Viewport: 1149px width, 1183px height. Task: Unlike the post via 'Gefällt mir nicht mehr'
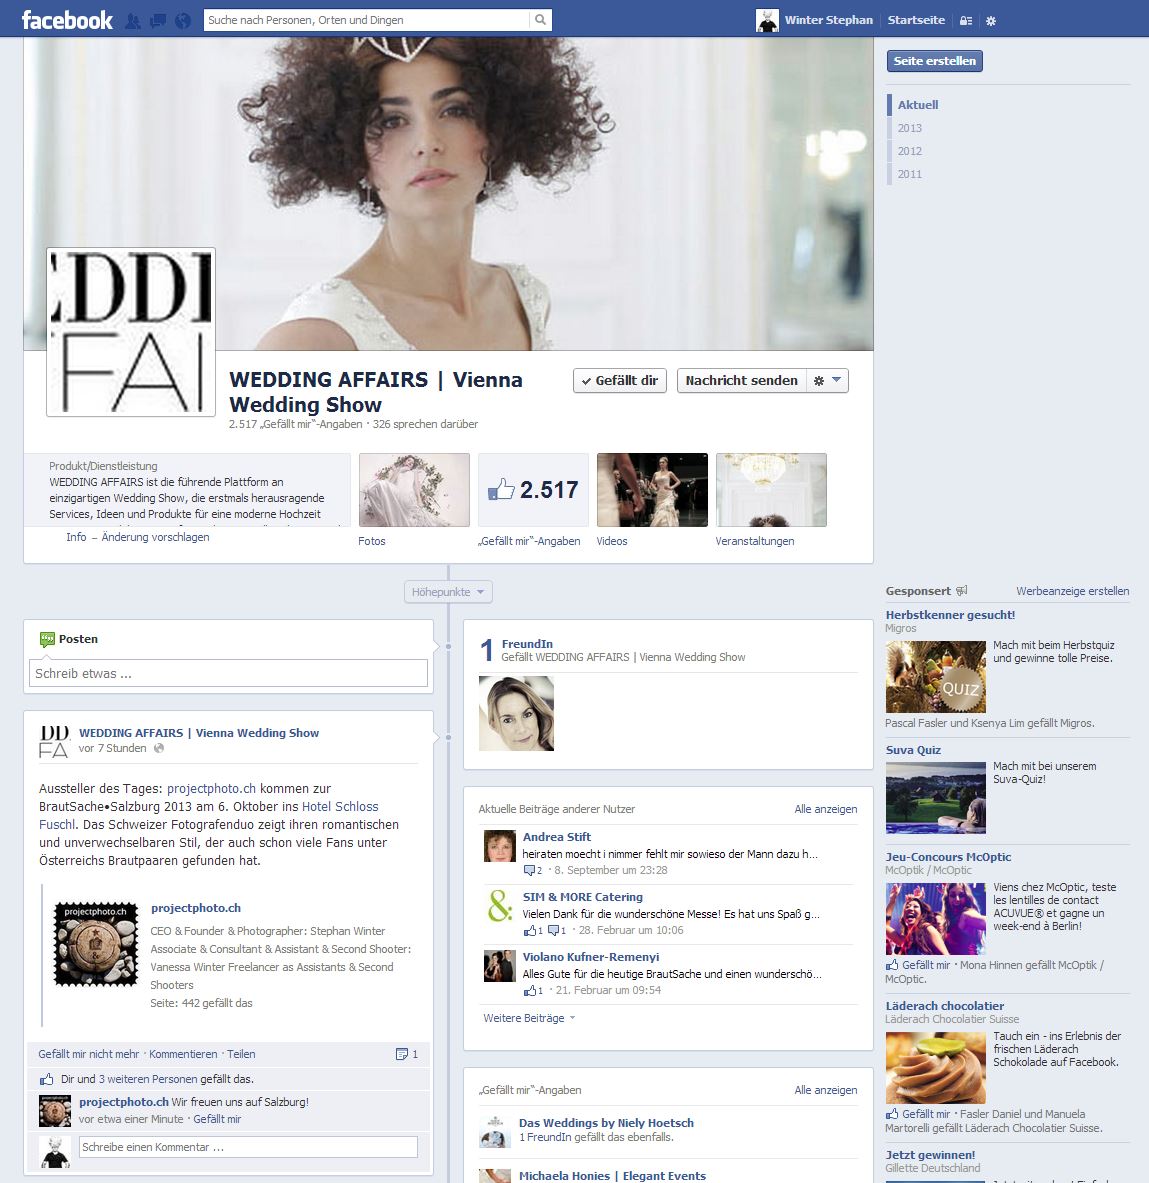89,1054
